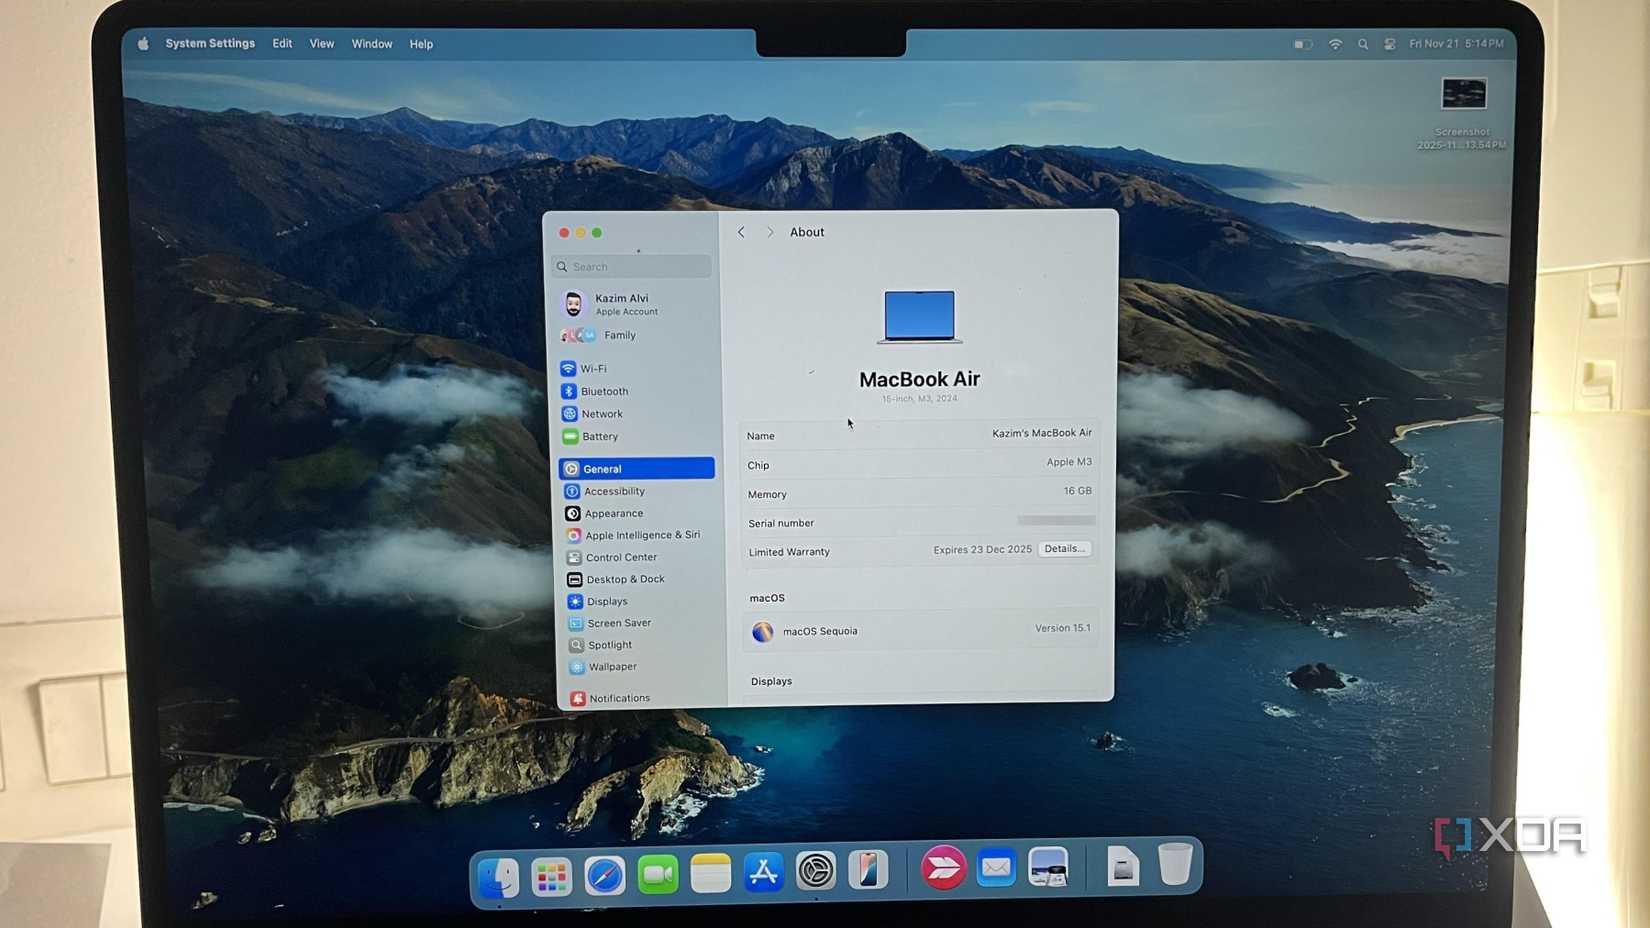
Task: Open the Help menu
Action: tap(421, 43)
